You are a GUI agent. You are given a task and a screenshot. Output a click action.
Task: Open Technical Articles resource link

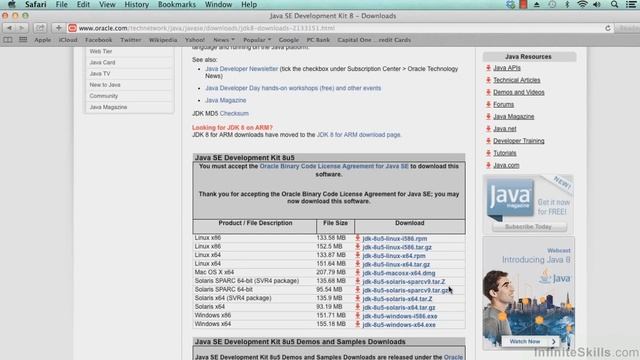516,80
